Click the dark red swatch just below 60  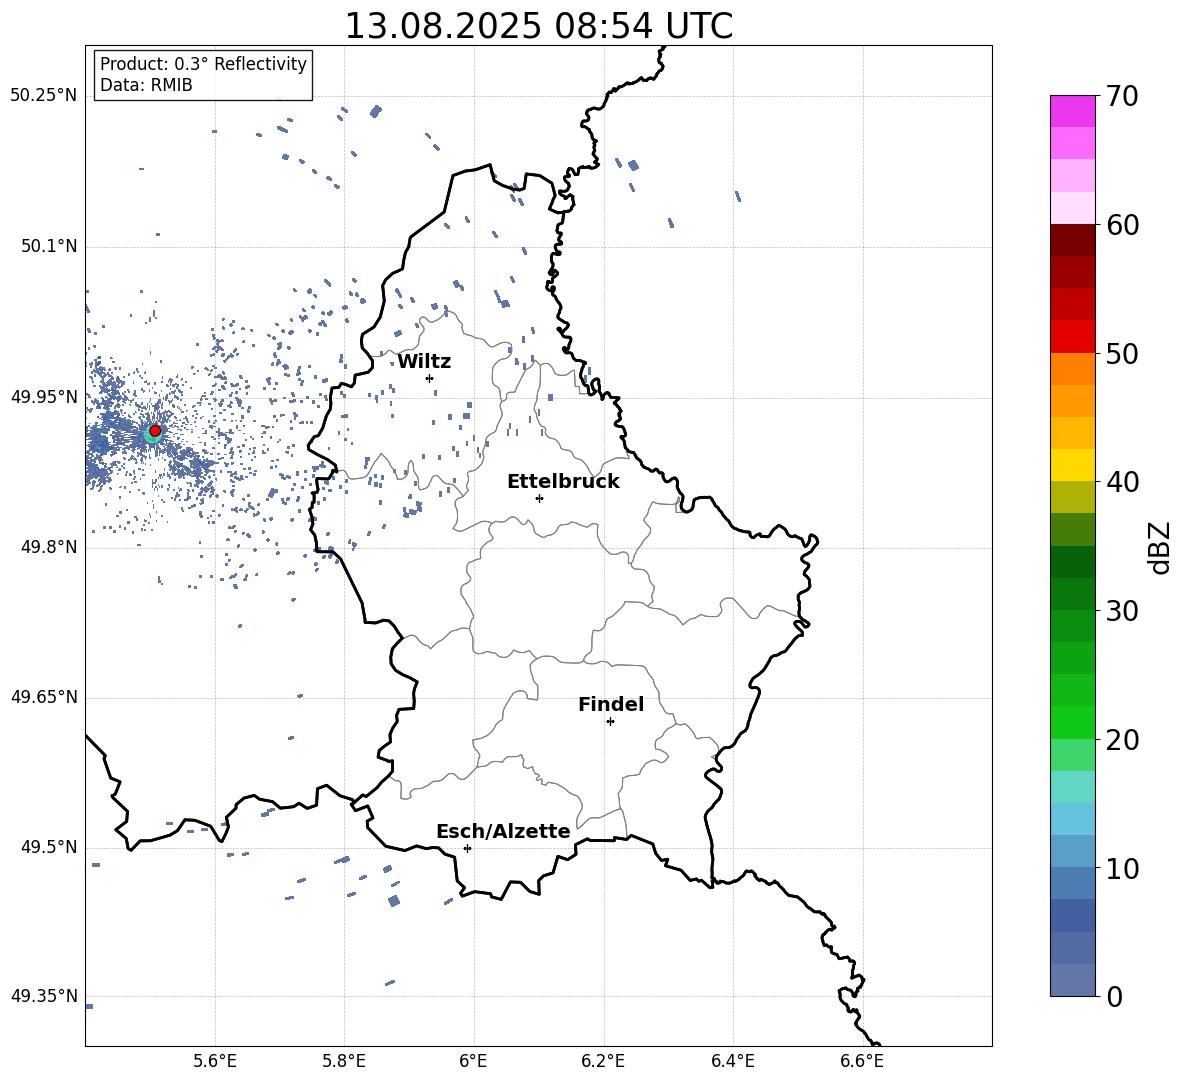(x=1072, y=240)
